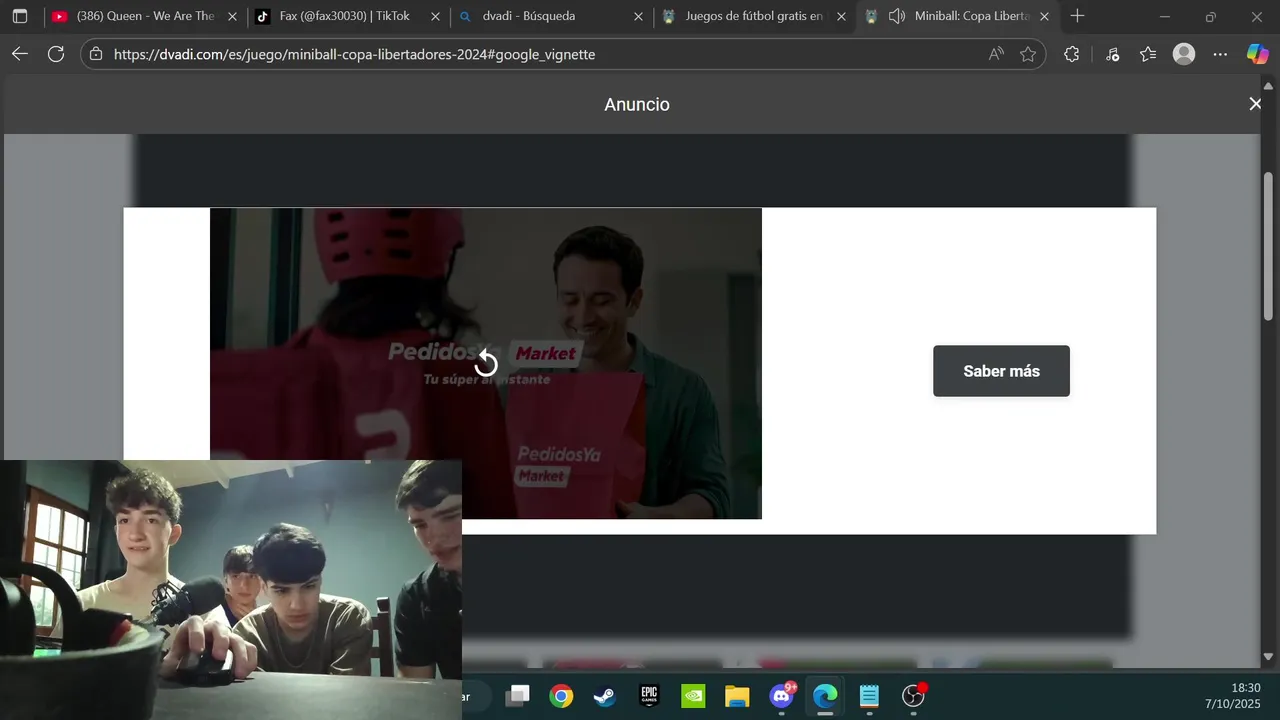
Task: Open the Favorites list
Action: click(1148, 54)
